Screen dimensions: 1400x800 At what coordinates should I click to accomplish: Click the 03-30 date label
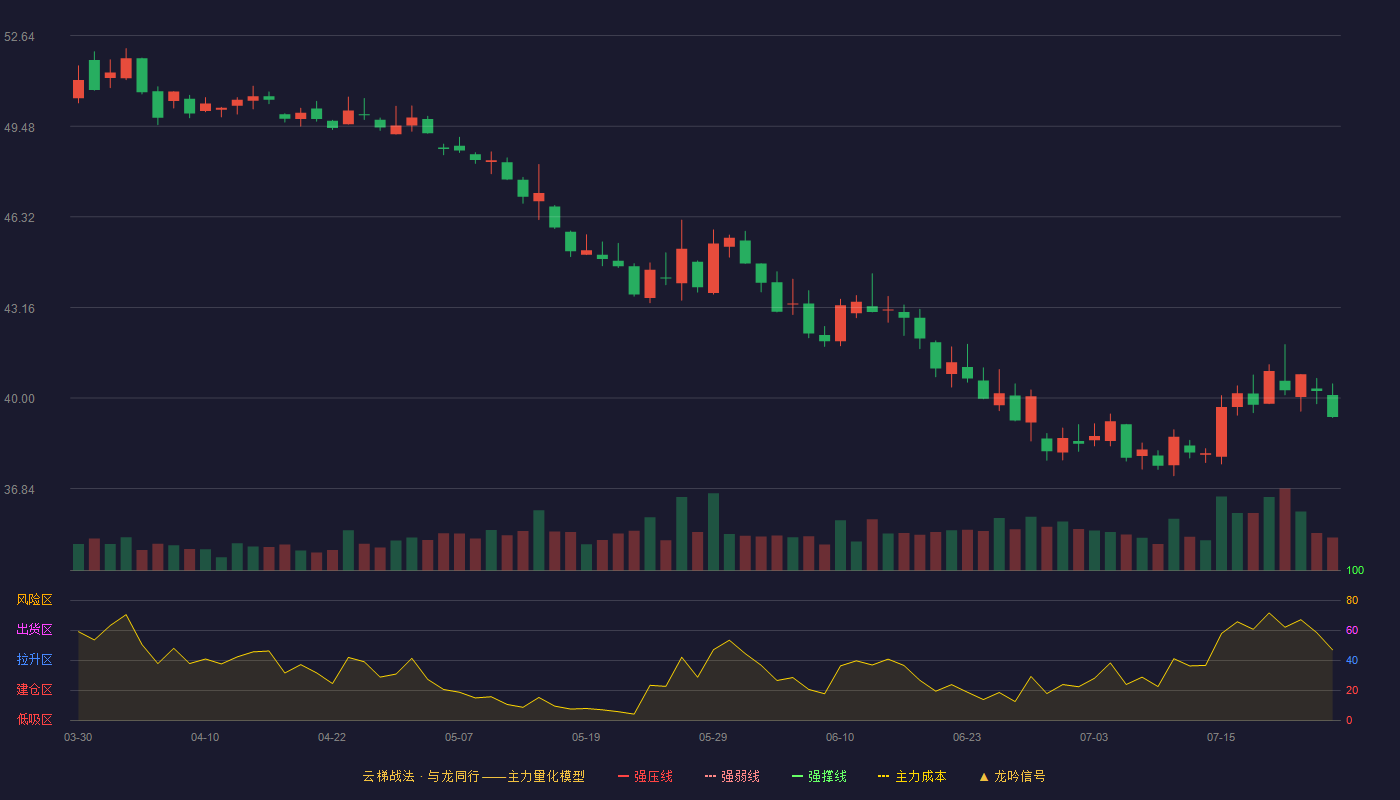78,737
